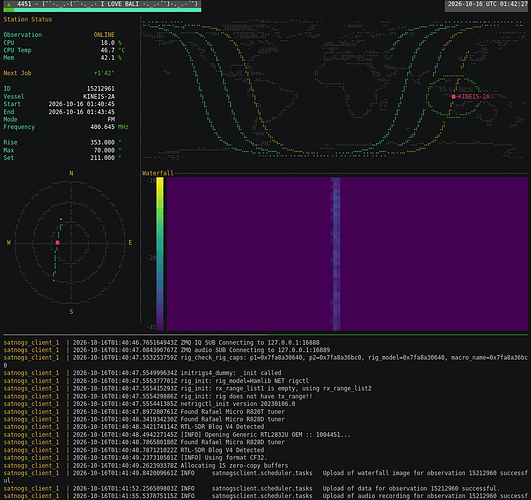Click the blue signal band in the waterfall
Viewport: 531px width, 500px height.
(x=336, y=254)
